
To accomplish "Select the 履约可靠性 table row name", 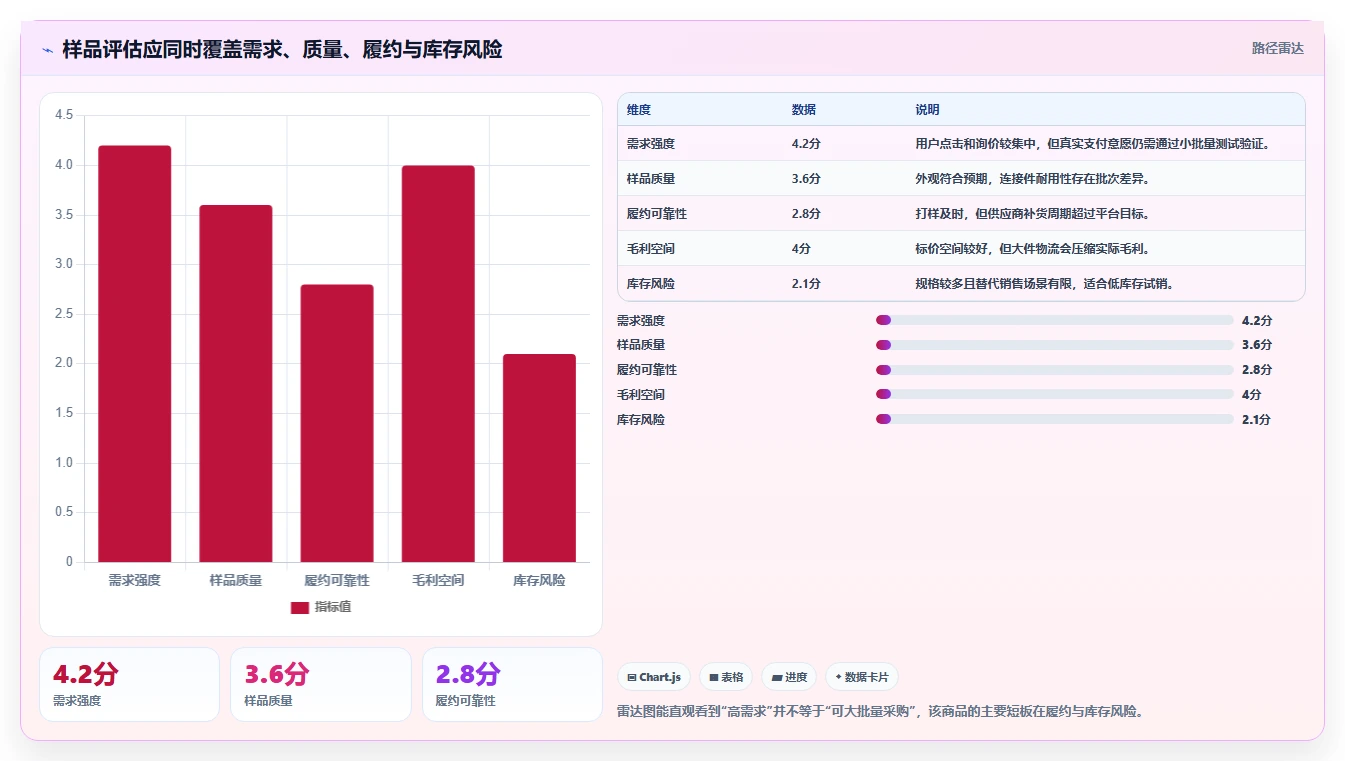I will coord(657,214).
